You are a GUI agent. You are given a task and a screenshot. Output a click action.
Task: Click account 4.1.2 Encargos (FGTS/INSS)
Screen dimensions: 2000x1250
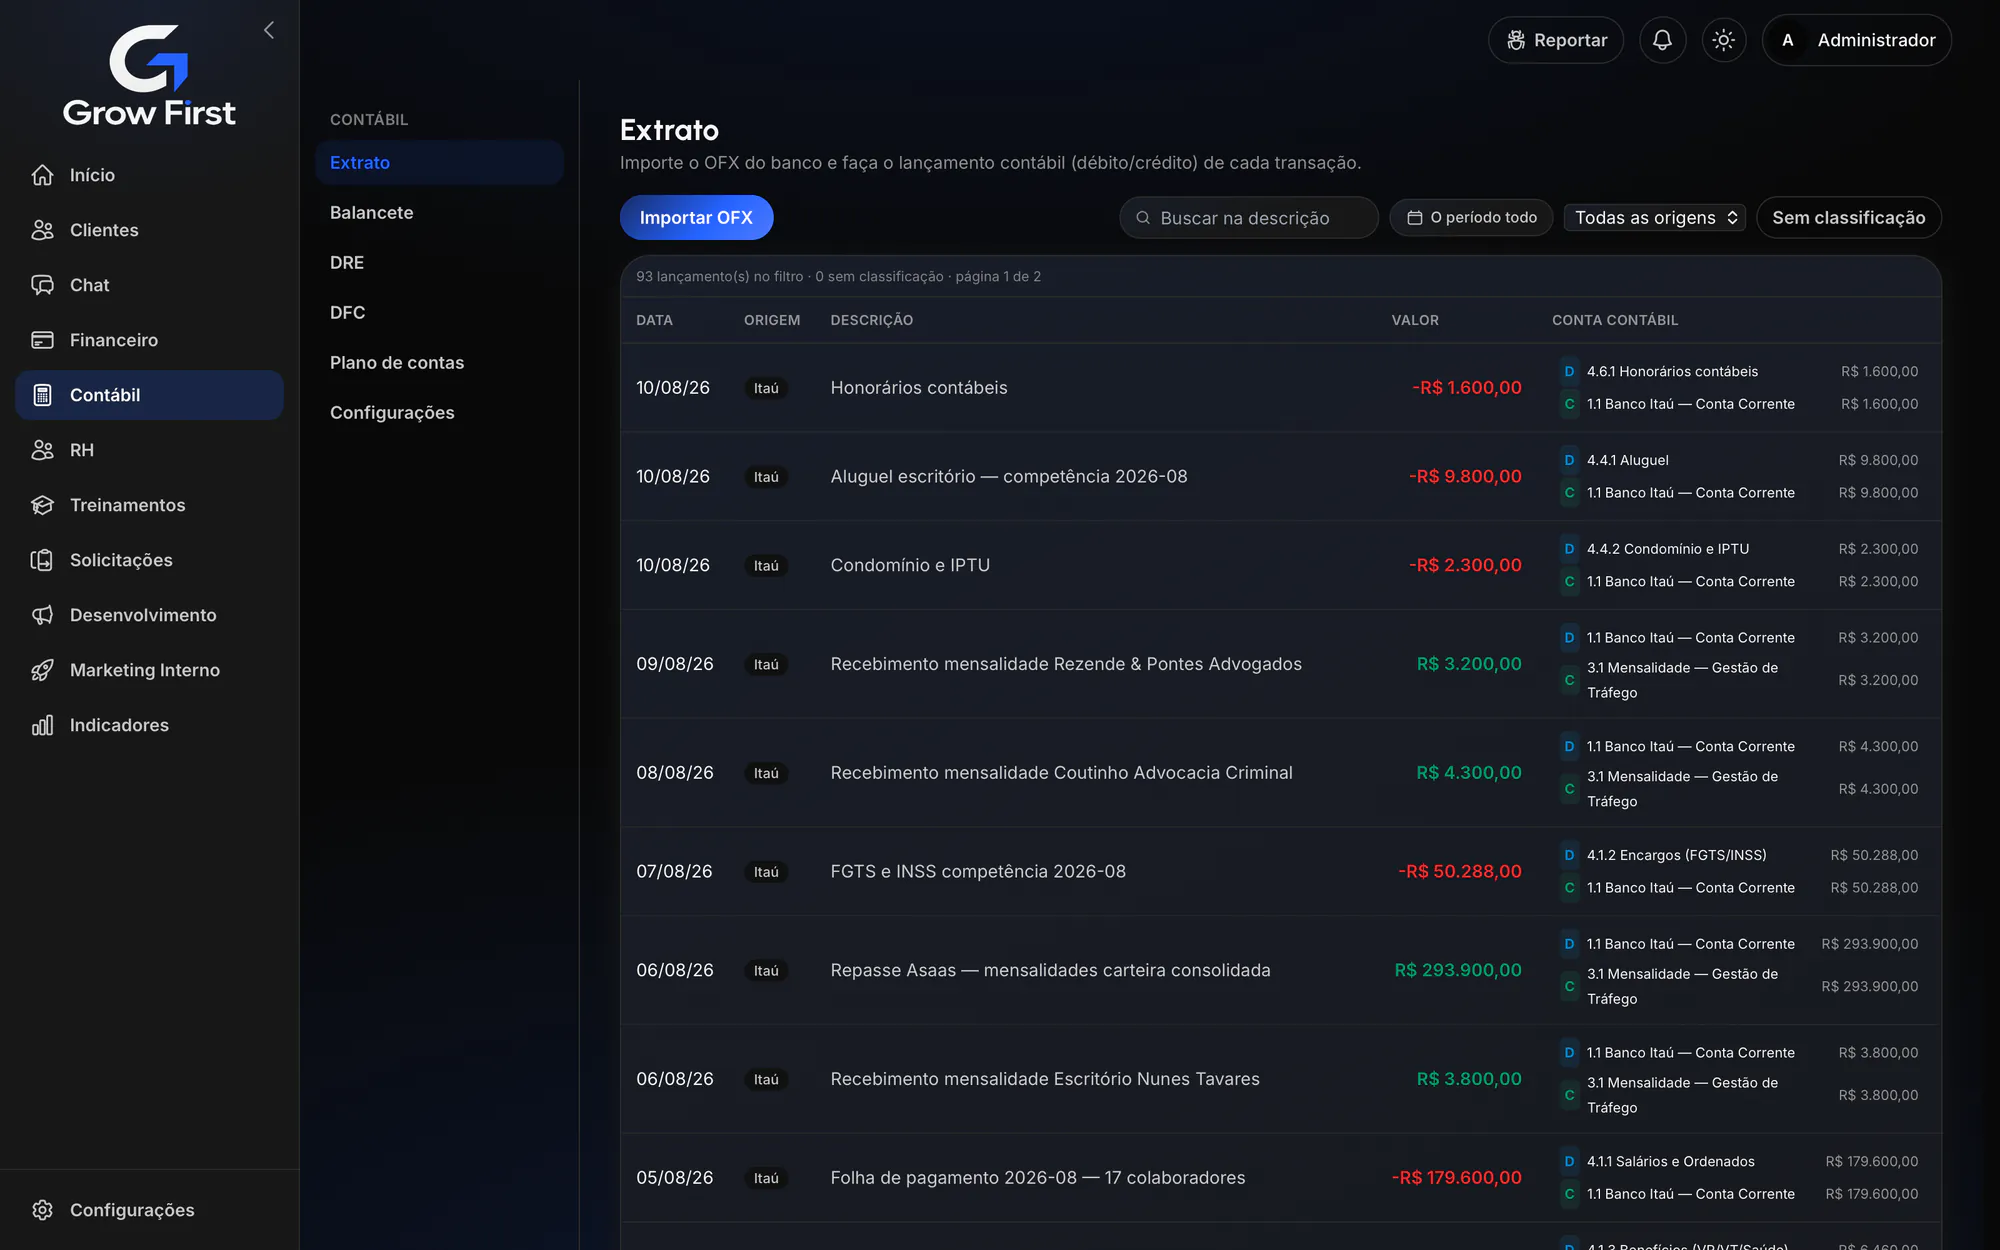pyautogui.click(x=1676, y=855)
